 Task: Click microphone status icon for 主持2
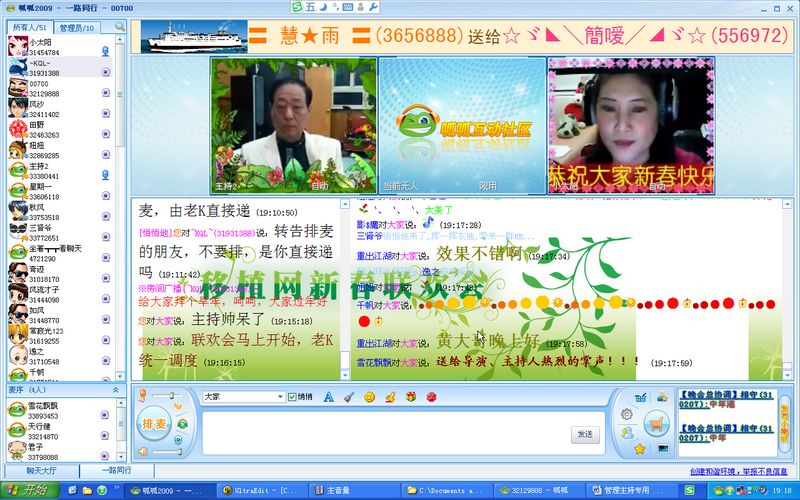click(106, 175)
